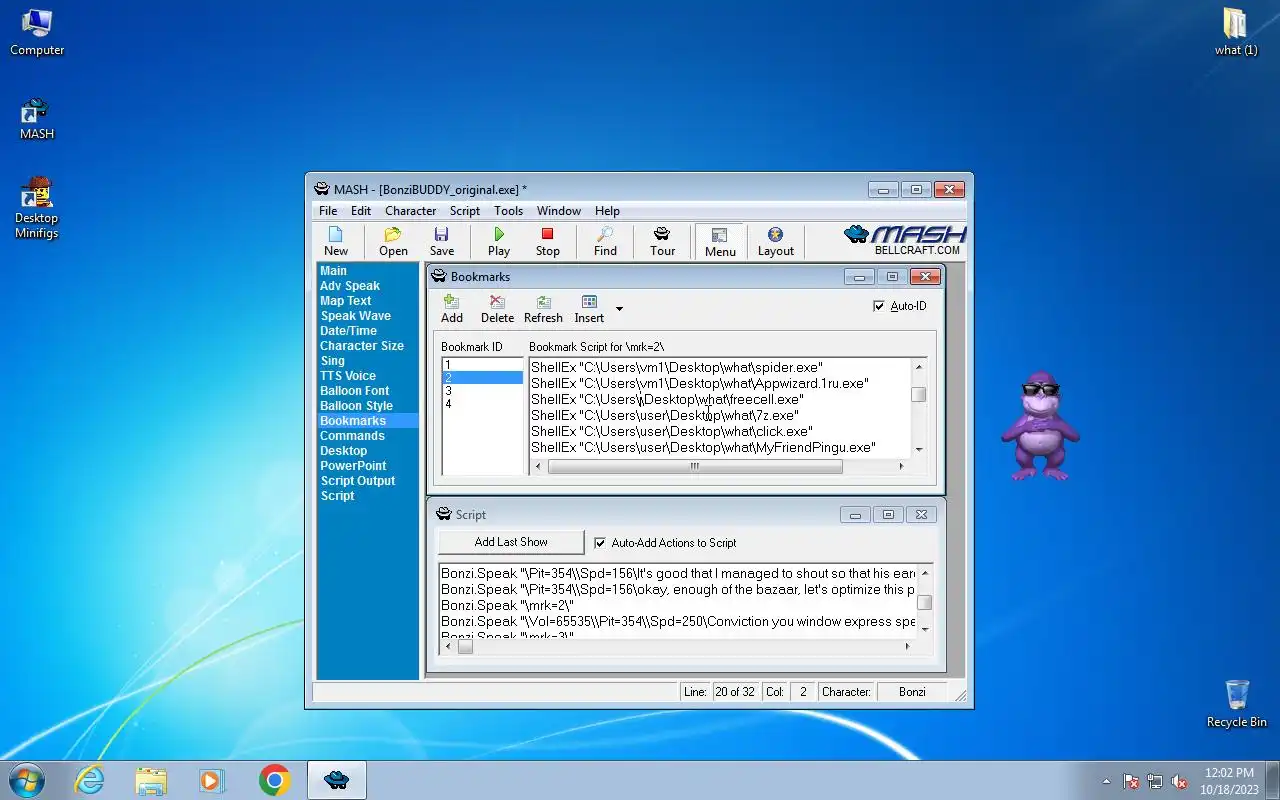
Task: Open the Tools menu
Action: pyautogui.click(x=508, y=211)
